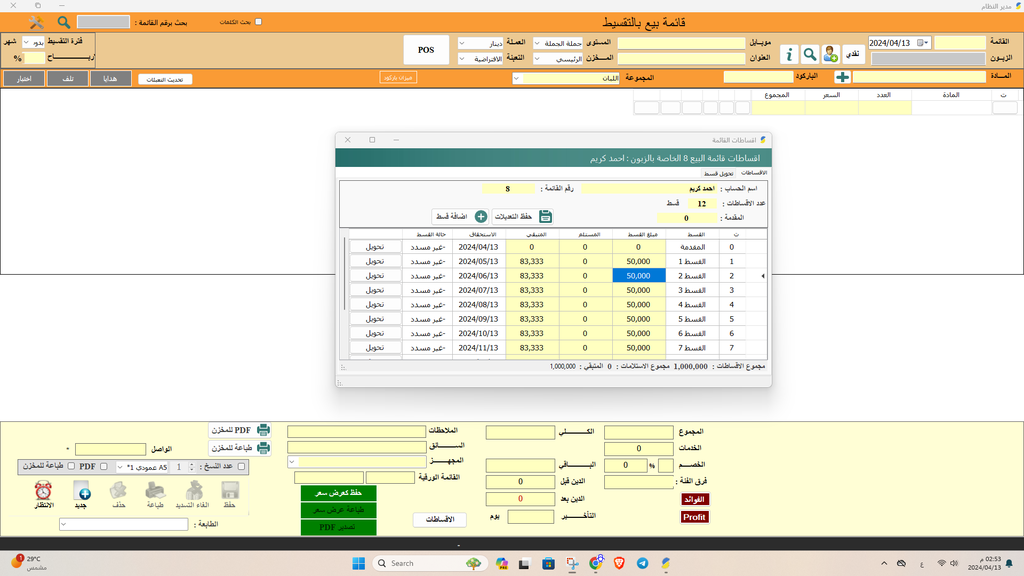The width and height of the screenshot is (1024, 576).
Task: Click the info icon next to search
Action: 788,54
